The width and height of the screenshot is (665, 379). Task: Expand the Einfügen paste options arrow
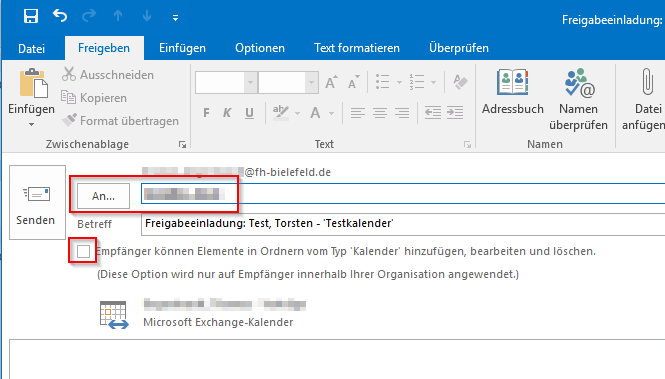tap(31, 124)
